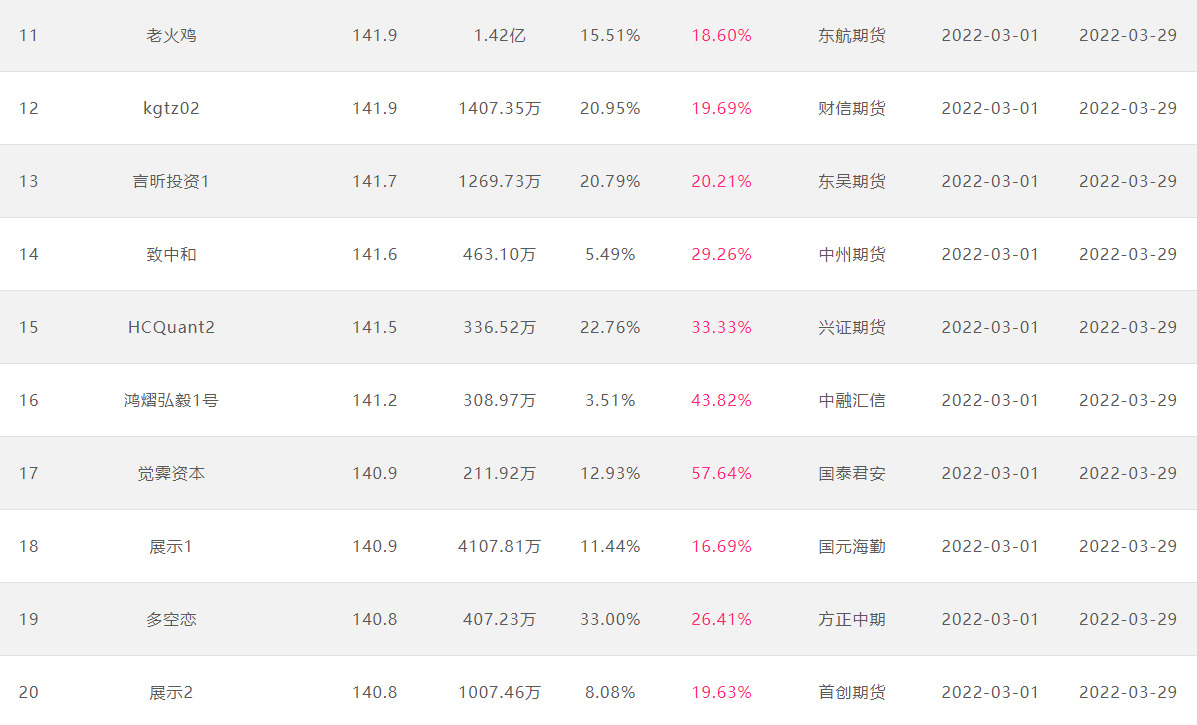The image size is (1197, 725).
Task: Click the 43.82% red percentage value
Action: click(721, 400)
